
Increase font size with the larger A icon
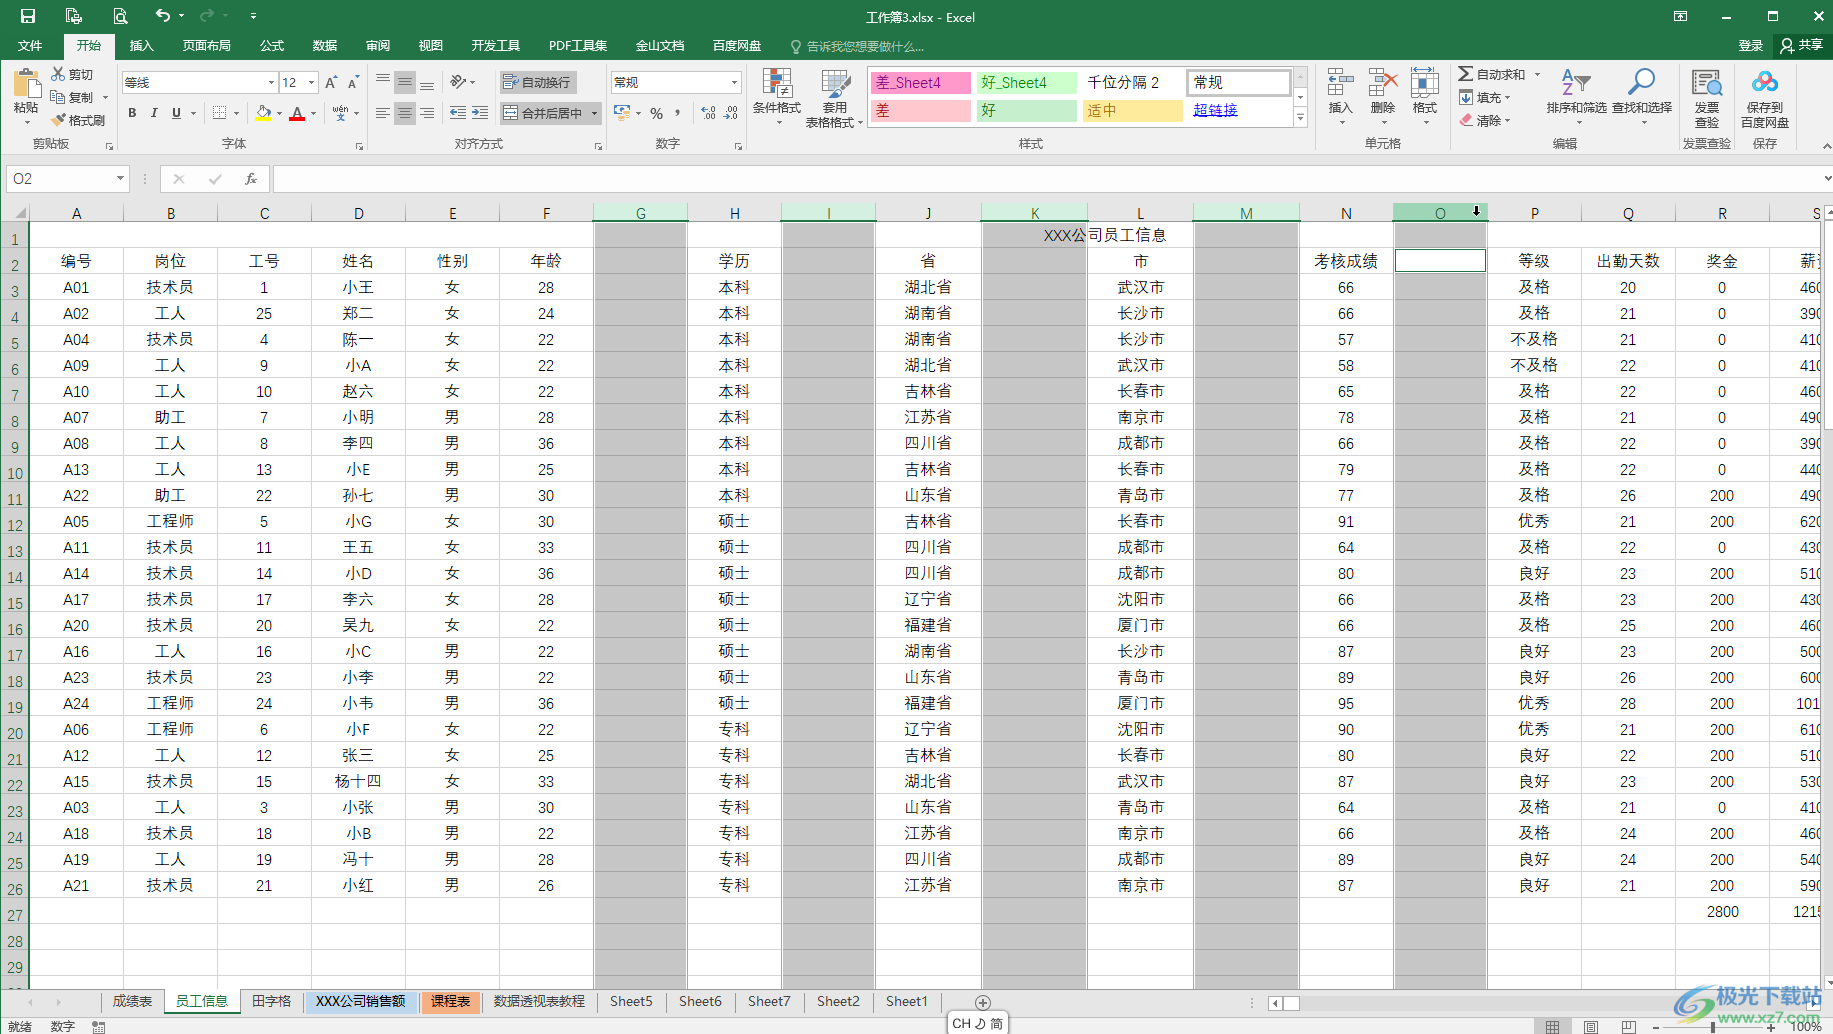[331, 82]
